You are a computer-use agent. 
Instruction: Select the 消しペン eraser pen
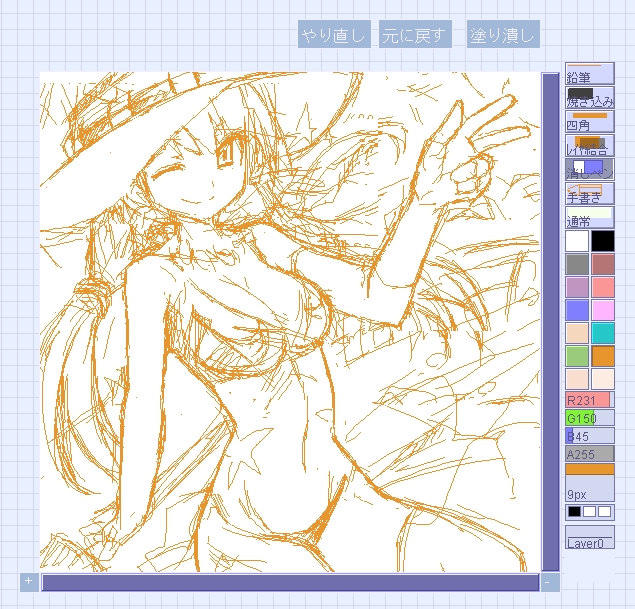(x=590, y=169)
